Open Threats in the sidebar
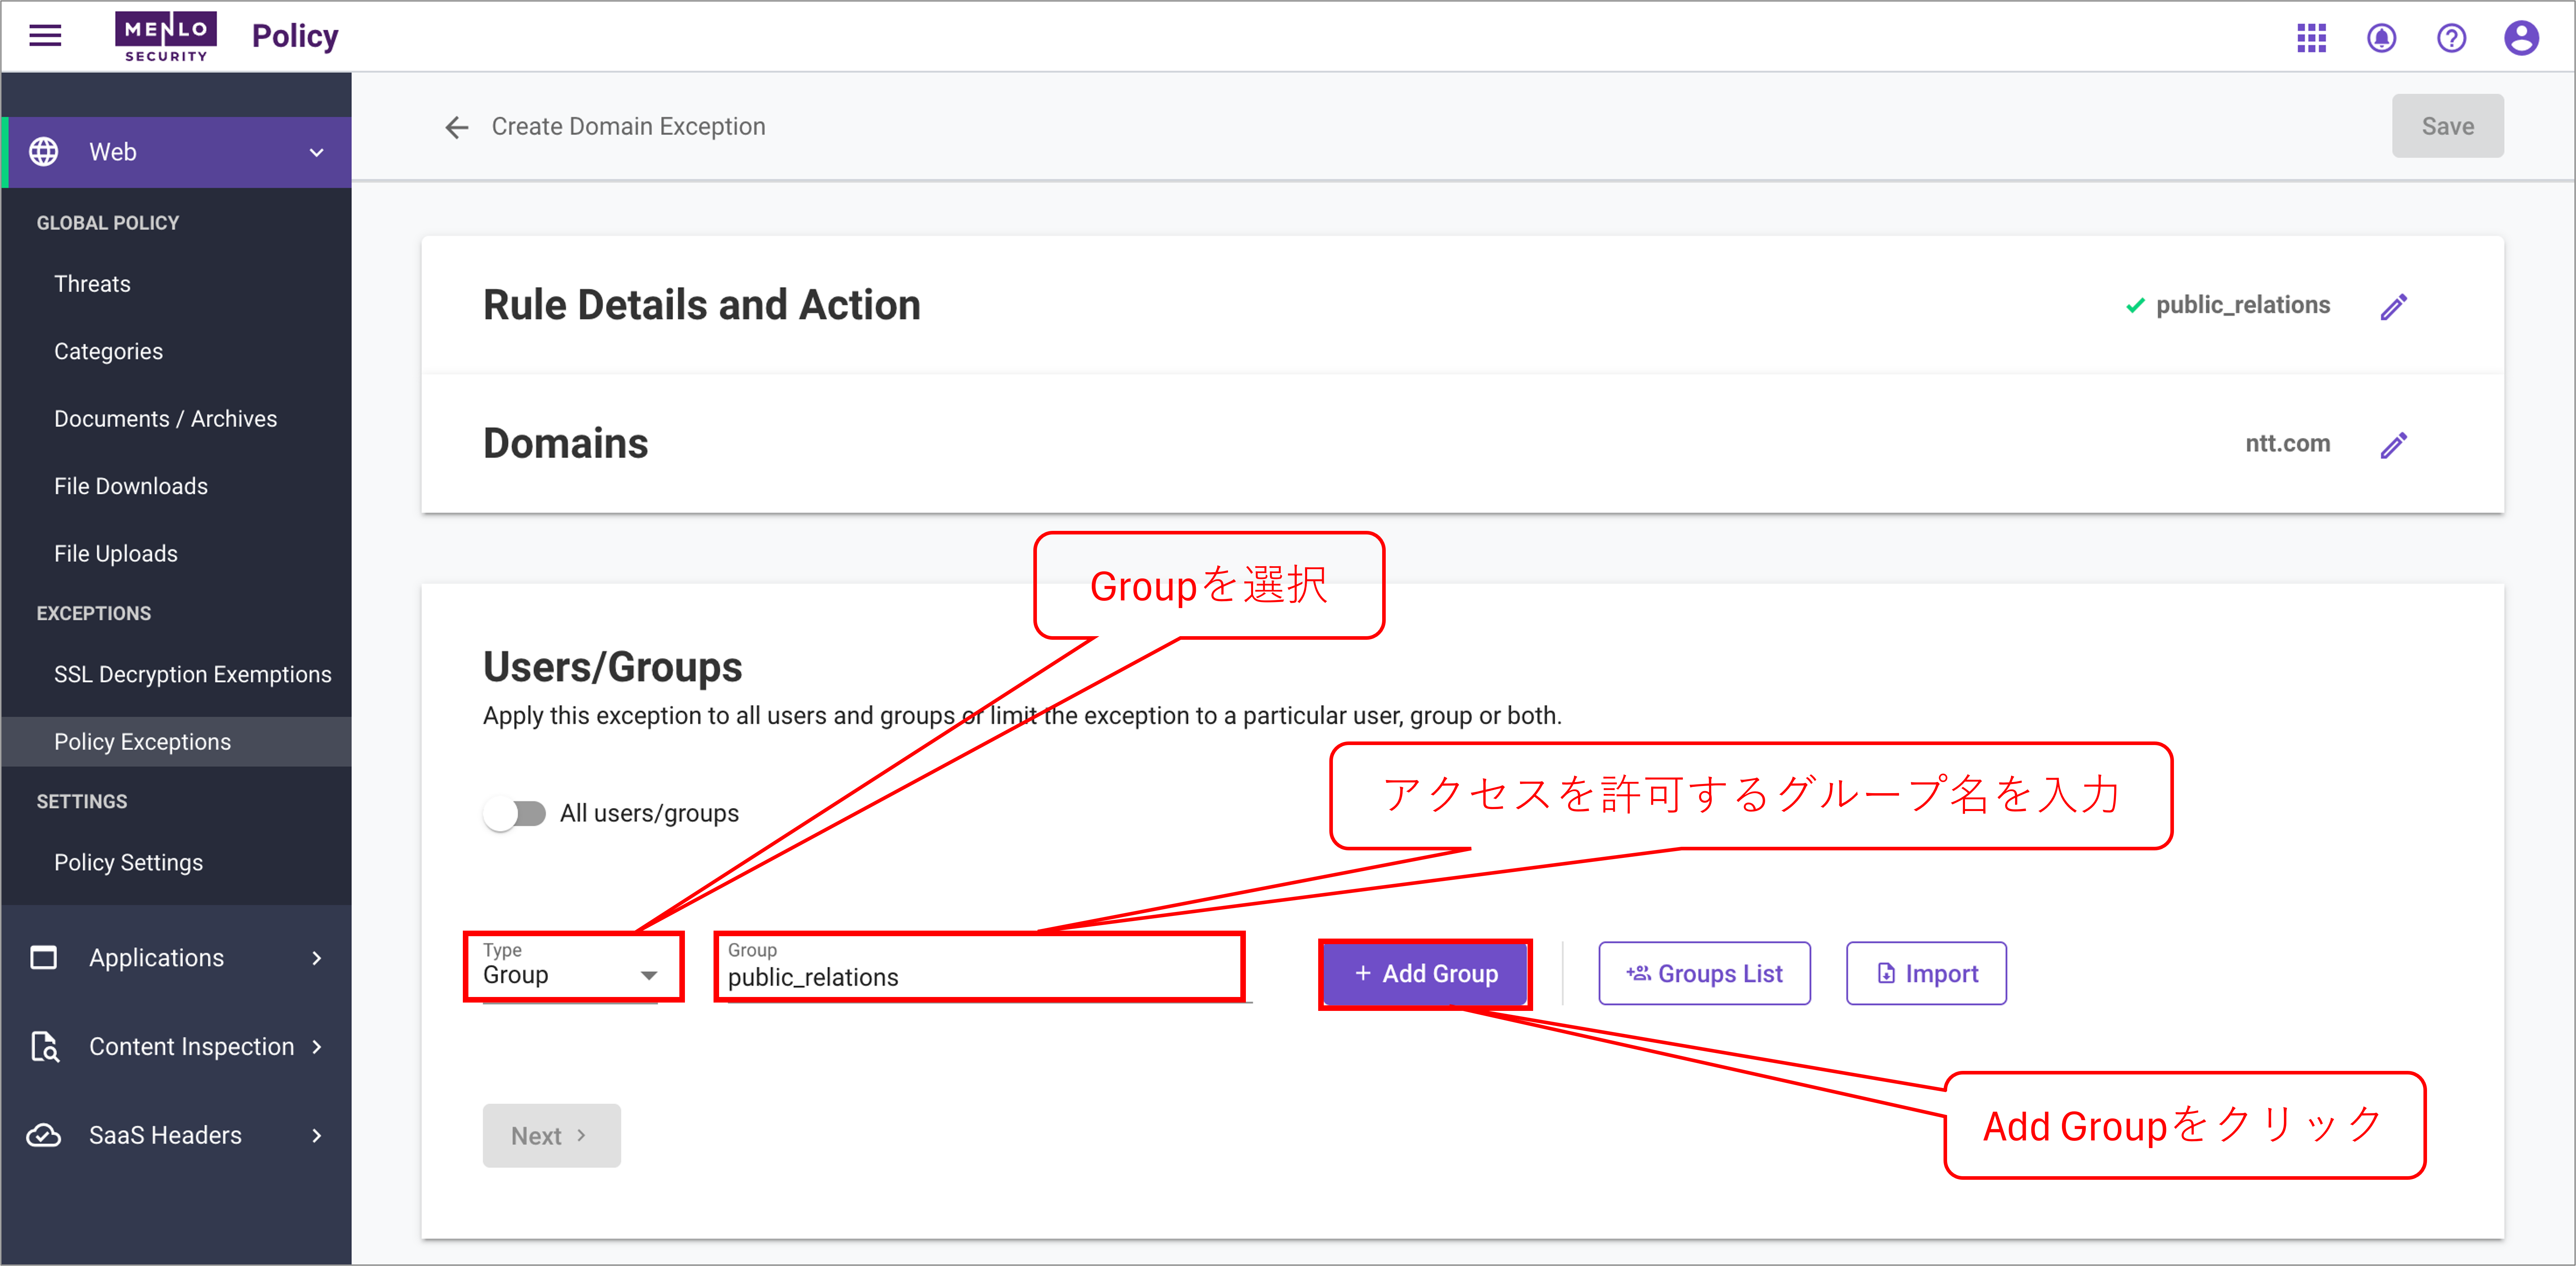 coord(92,284)
